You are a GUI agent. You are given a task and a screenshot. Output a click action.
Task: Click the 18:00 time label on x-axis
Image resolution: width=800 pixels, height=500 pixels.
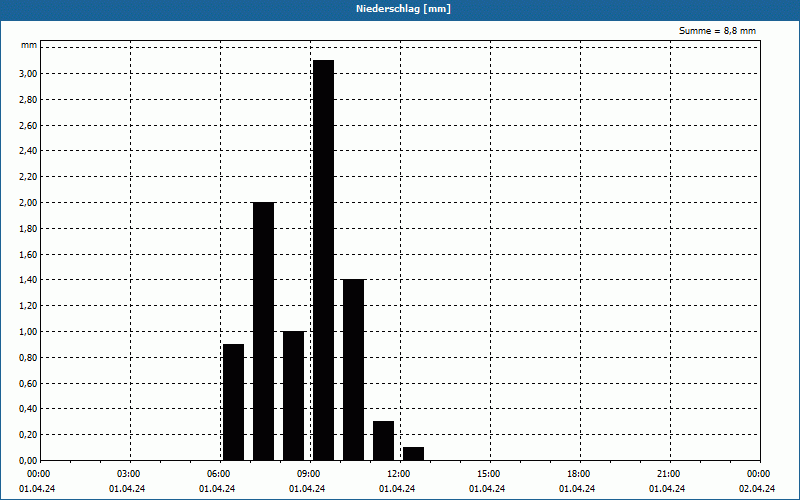578,474
